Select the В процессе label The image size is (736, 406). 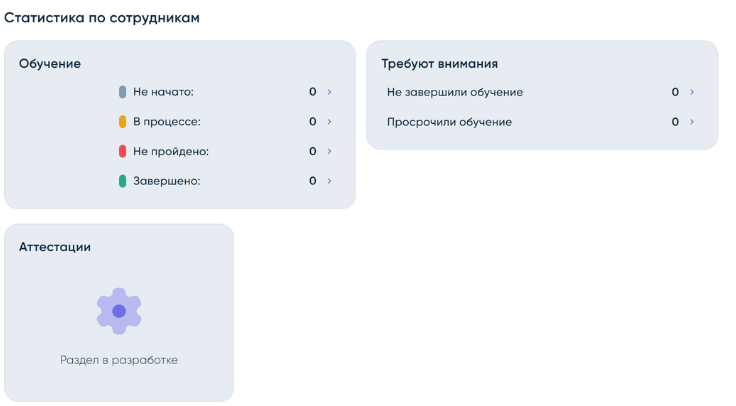pyautogui.click(x=167, y=122)
